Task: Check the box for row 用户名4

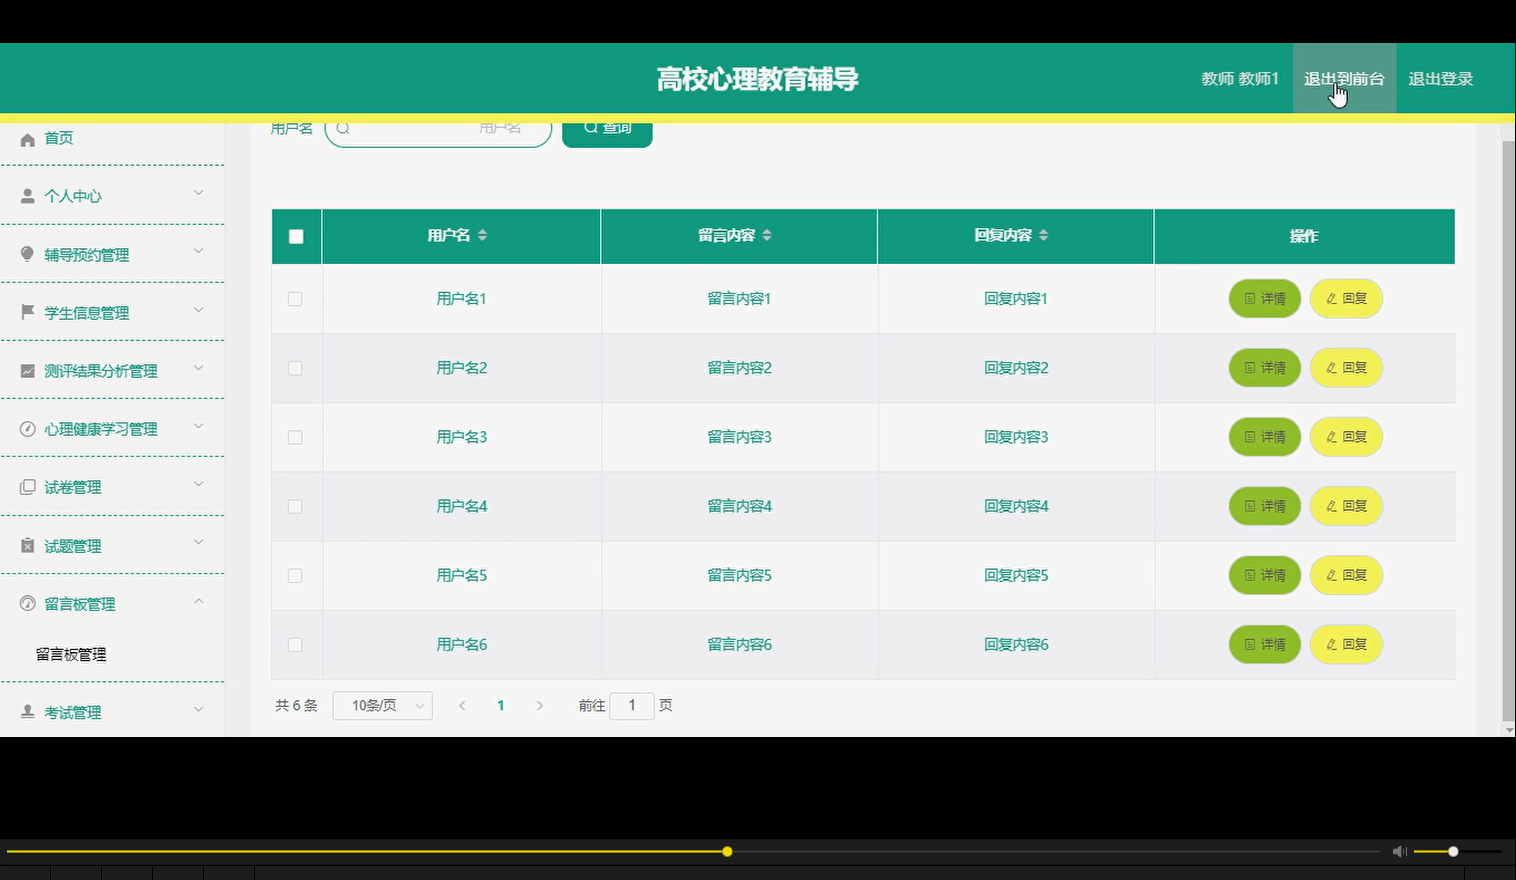Action: (x=295, y=506)
